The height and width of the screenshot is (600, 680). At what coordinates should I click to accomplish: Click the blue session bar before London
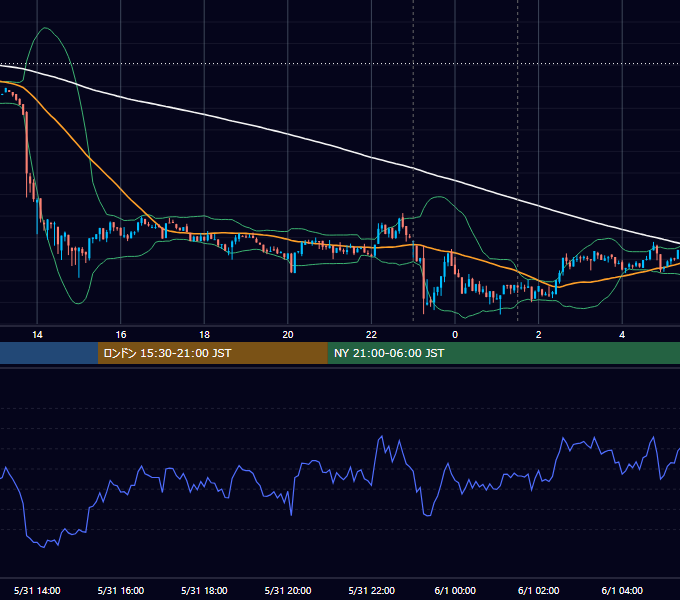(x=49, y=353)
